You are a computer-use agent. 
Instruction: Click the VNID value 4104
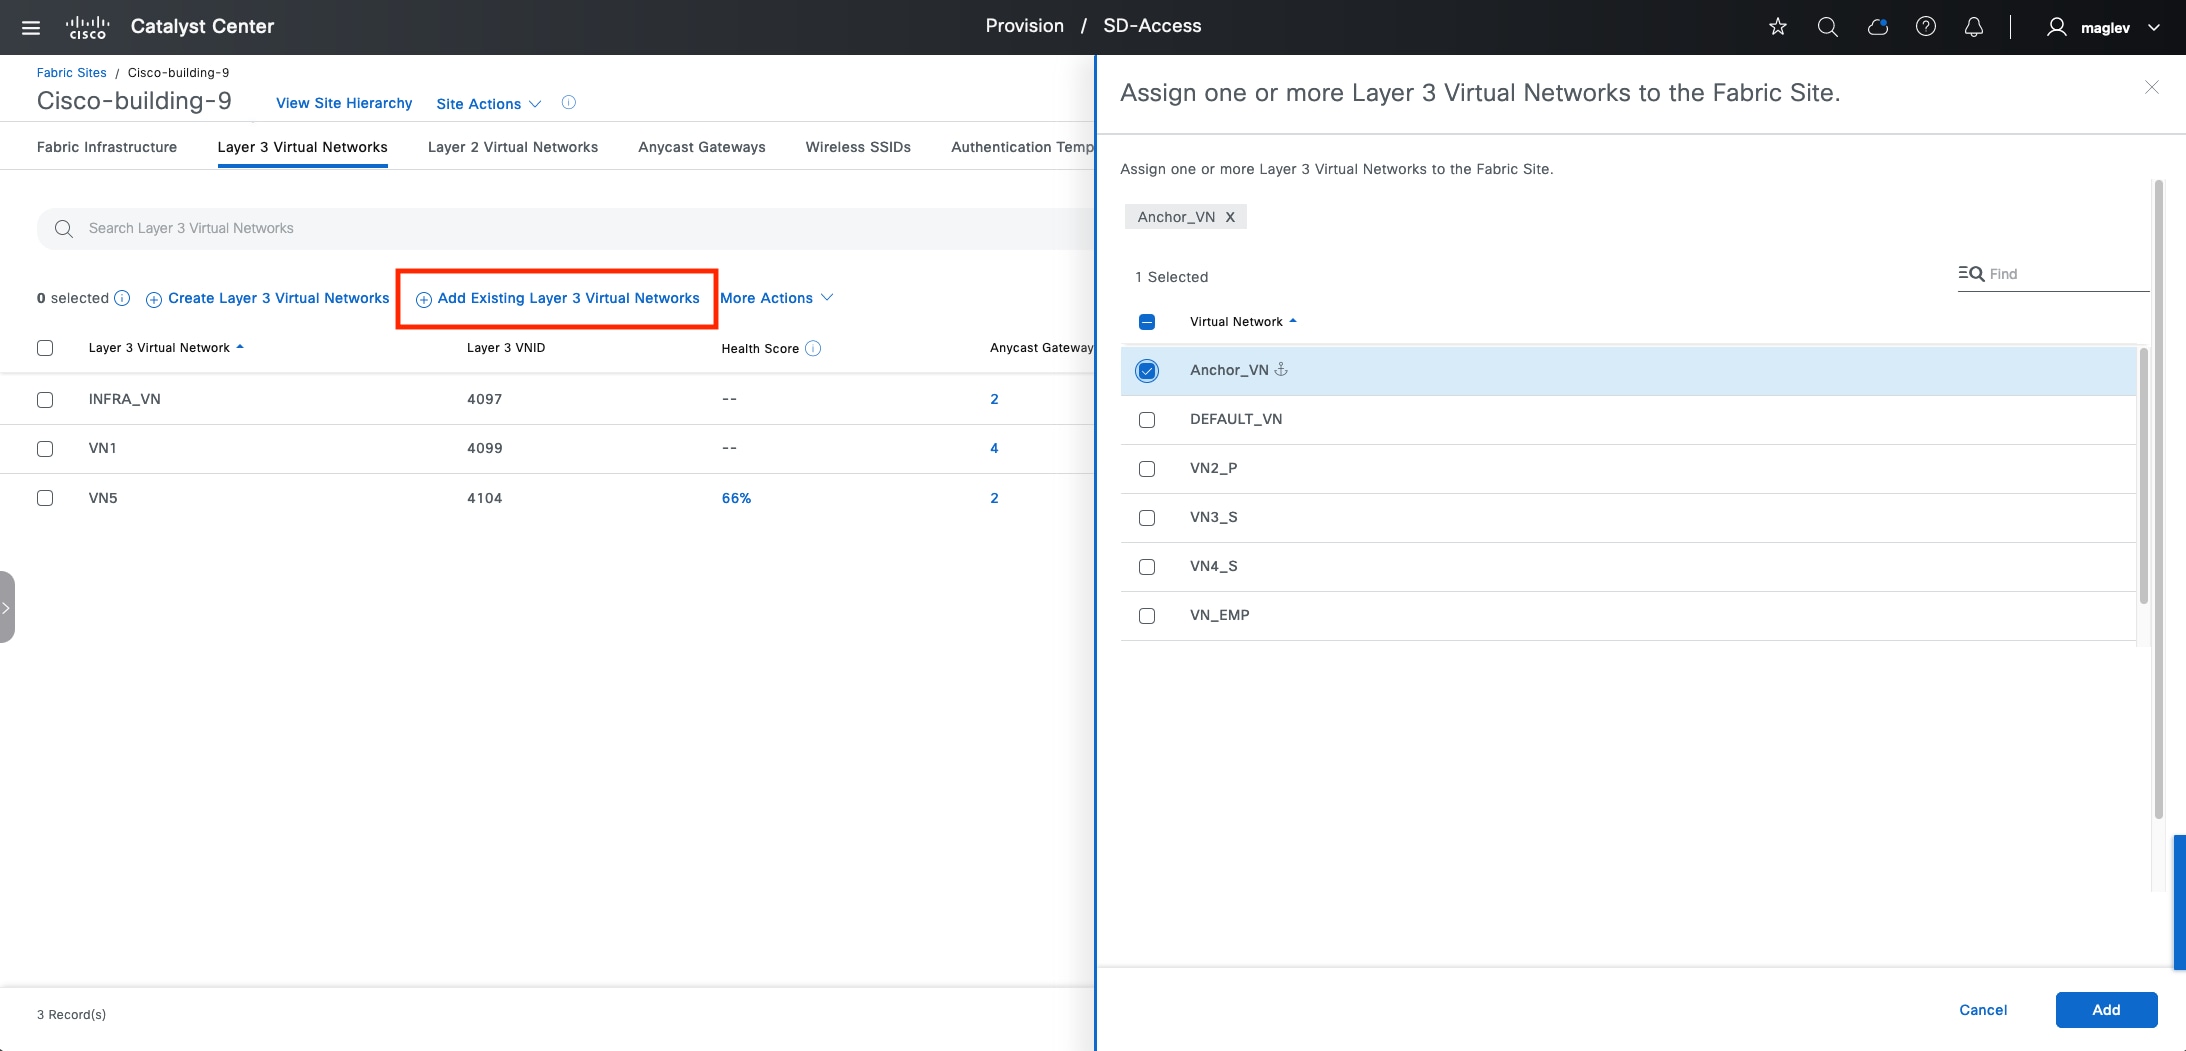pos(484,498)
